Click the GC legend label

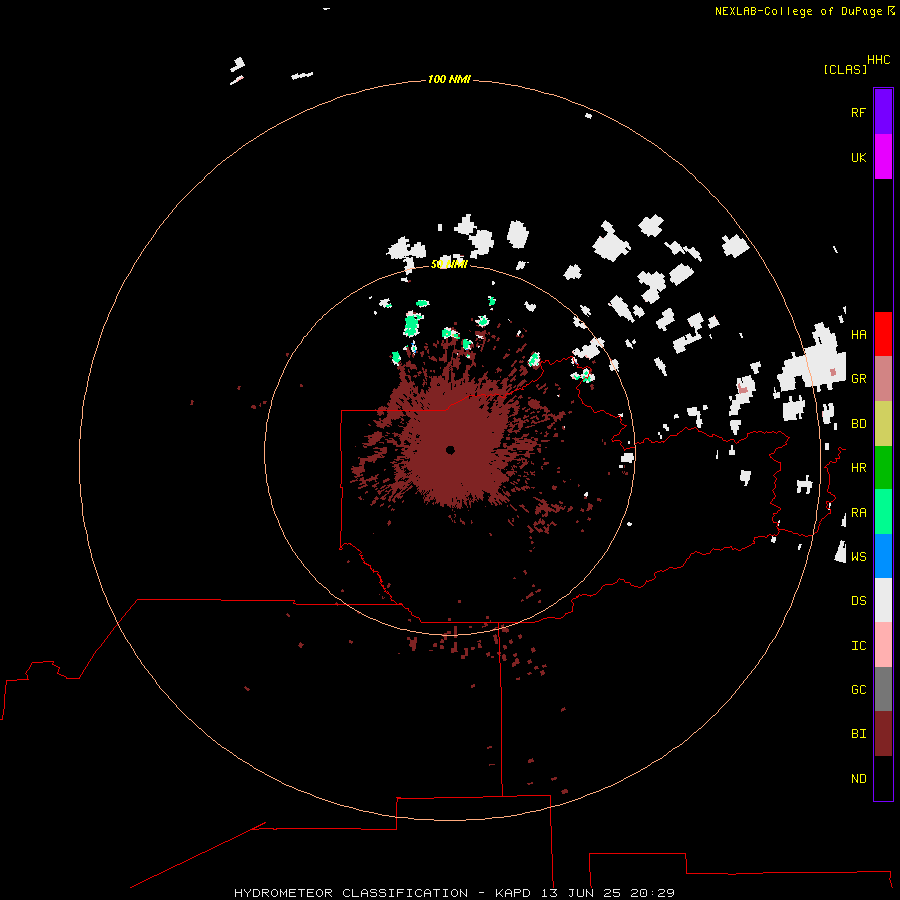(x=859, y=689)
